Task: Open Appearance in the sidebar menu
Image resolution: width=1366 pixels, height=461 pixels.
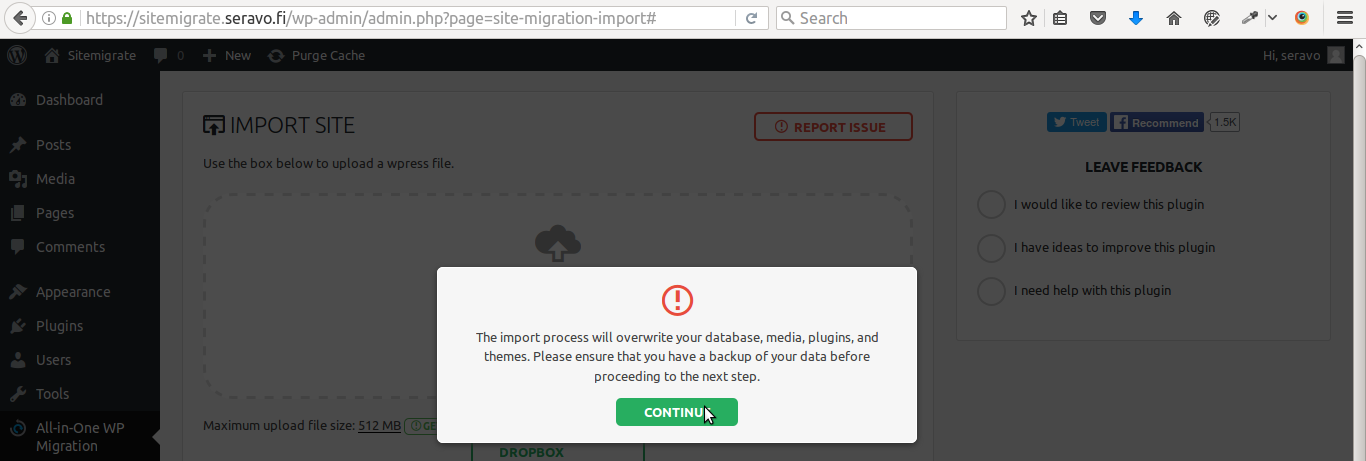Action: (x=73, y=292)
